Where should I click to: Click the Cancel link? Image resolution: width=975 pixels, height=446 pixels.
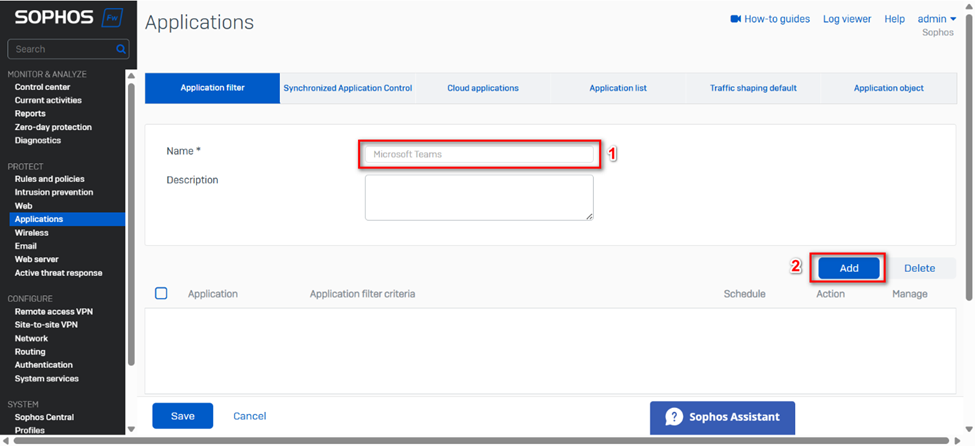(x=249, y=416)
